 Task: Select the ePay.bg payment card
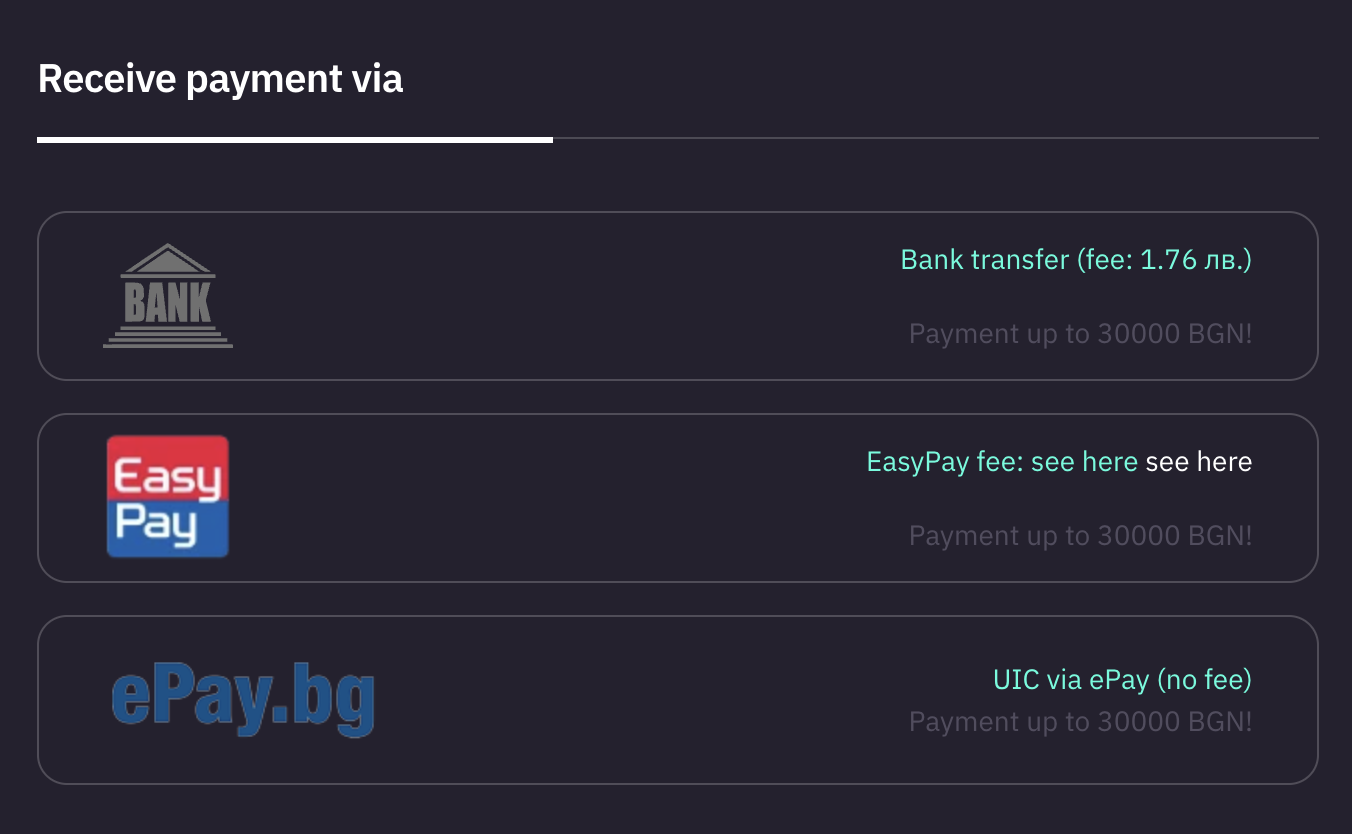650,700
